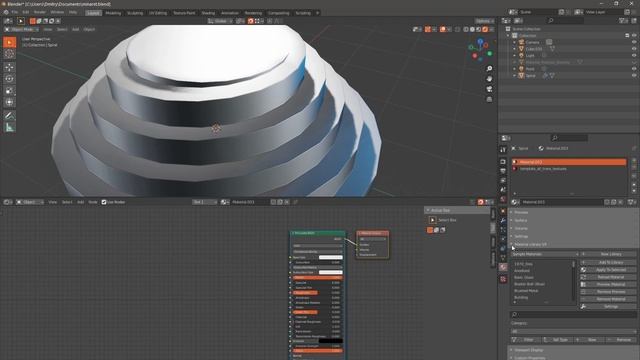Click the pan view hand icon
This screenshot has width=640, height=360.
(489, 79)
